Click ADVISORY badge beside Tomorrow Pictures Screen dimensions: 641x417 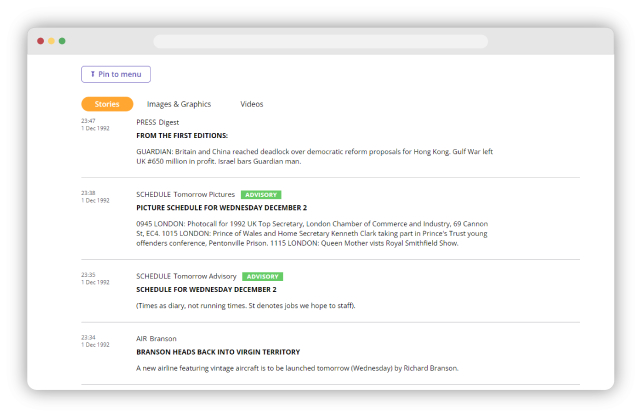click(261, 194)
